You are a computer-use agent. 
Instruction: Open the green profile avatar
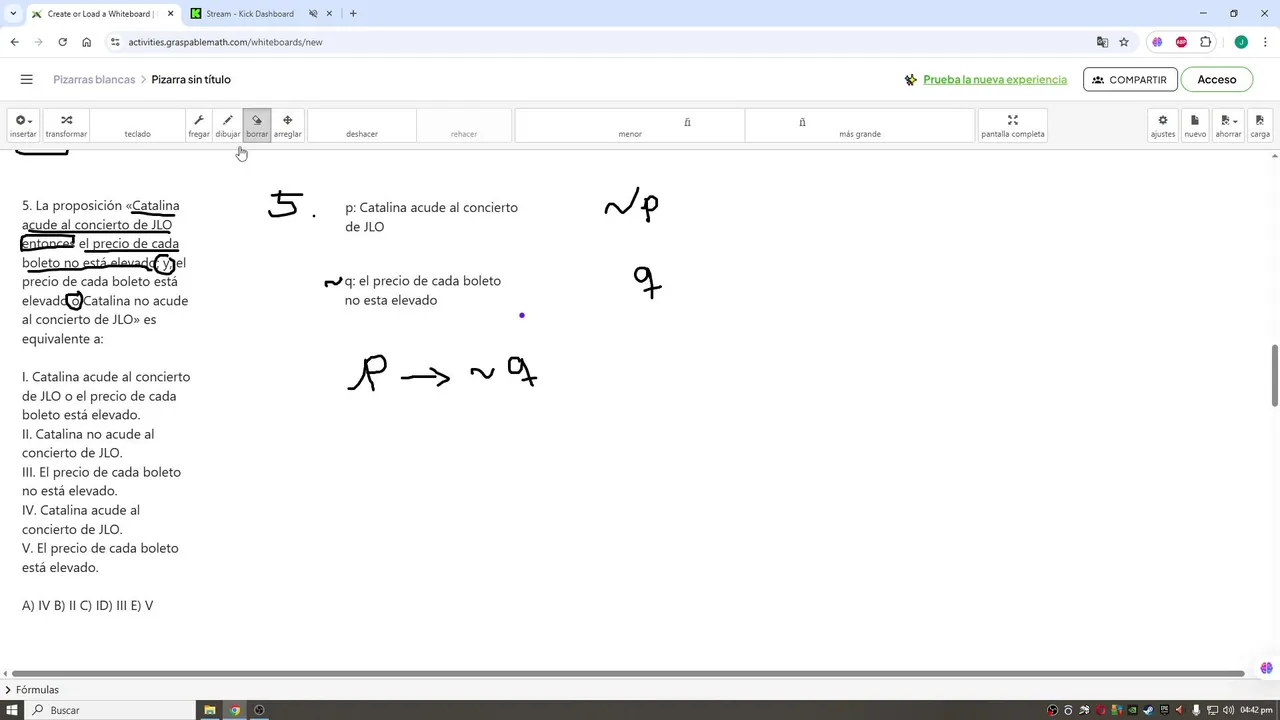pyautogui.click(x=1241, y=42)
